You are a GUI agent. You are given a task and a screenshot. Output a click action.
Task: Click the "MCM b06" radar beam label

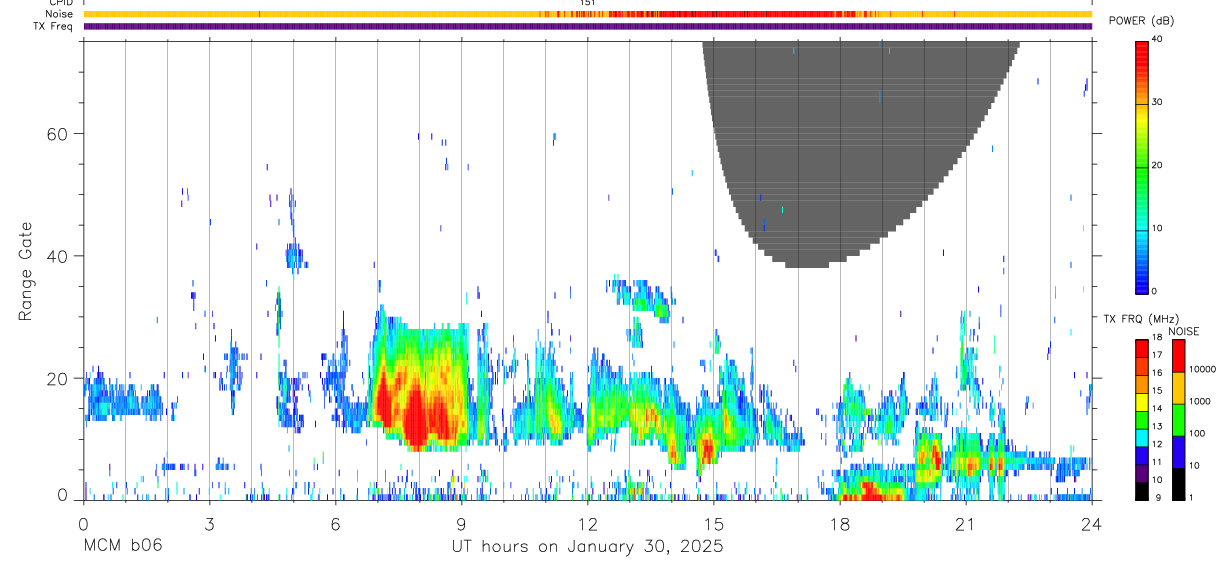coord(122,547)
